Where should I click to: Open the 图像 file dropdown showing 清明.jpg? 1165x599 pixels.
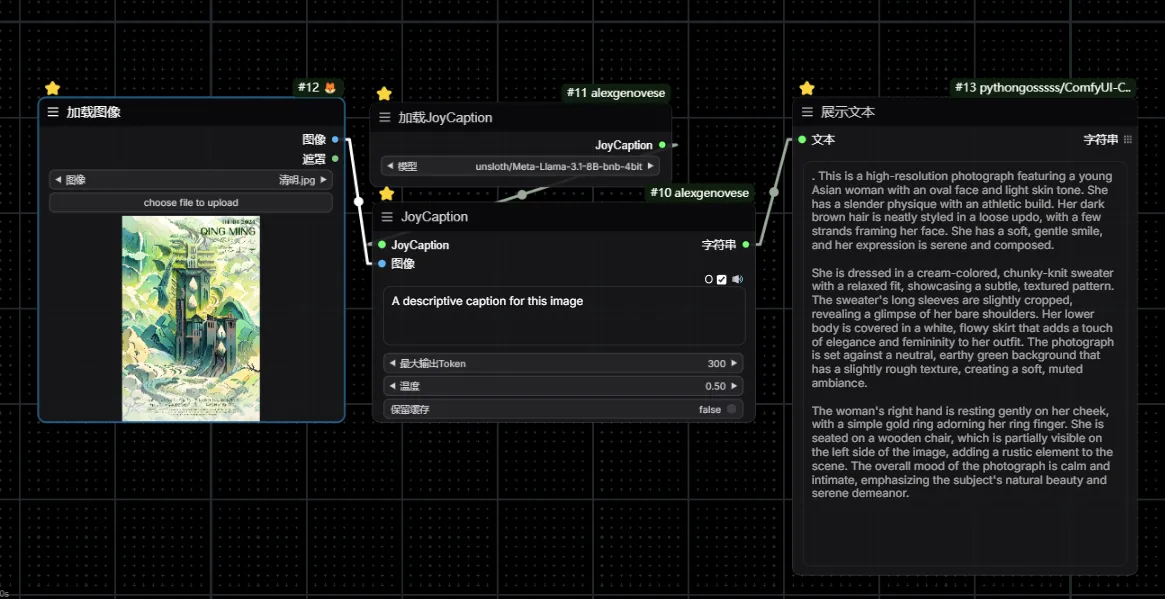click(190, 180)
